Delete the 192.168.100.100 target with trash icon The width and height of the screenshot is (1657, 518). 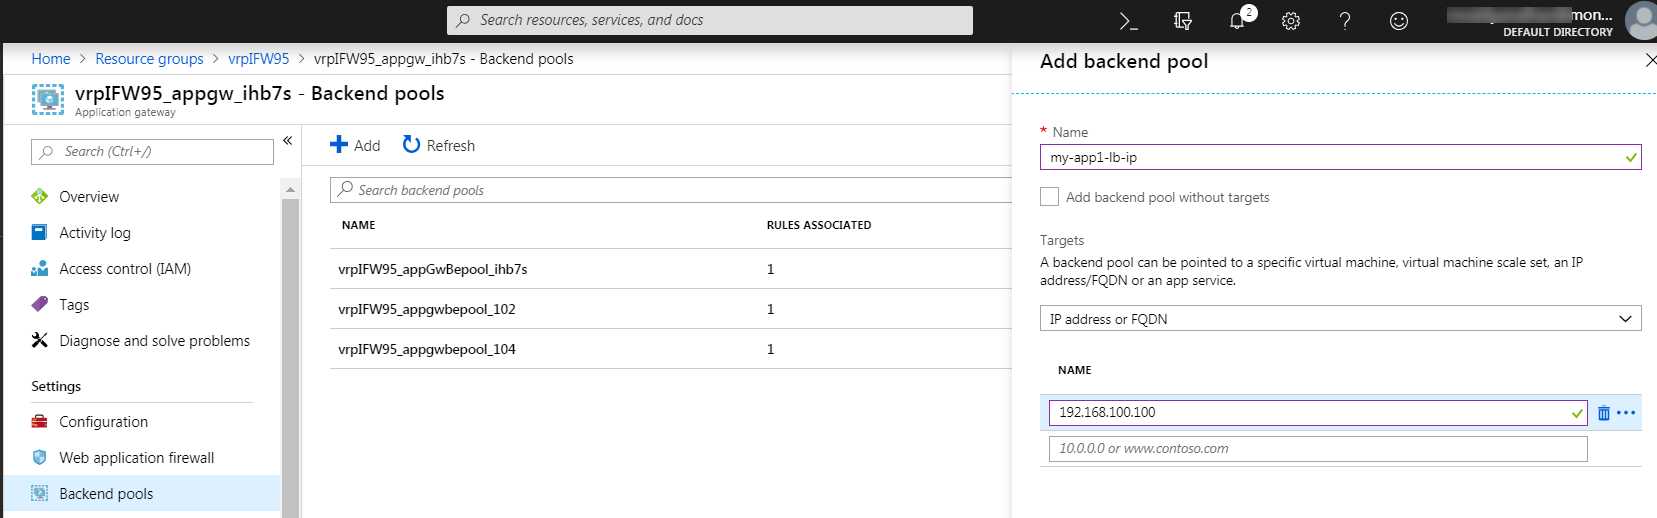click(x=1604, y=413)
